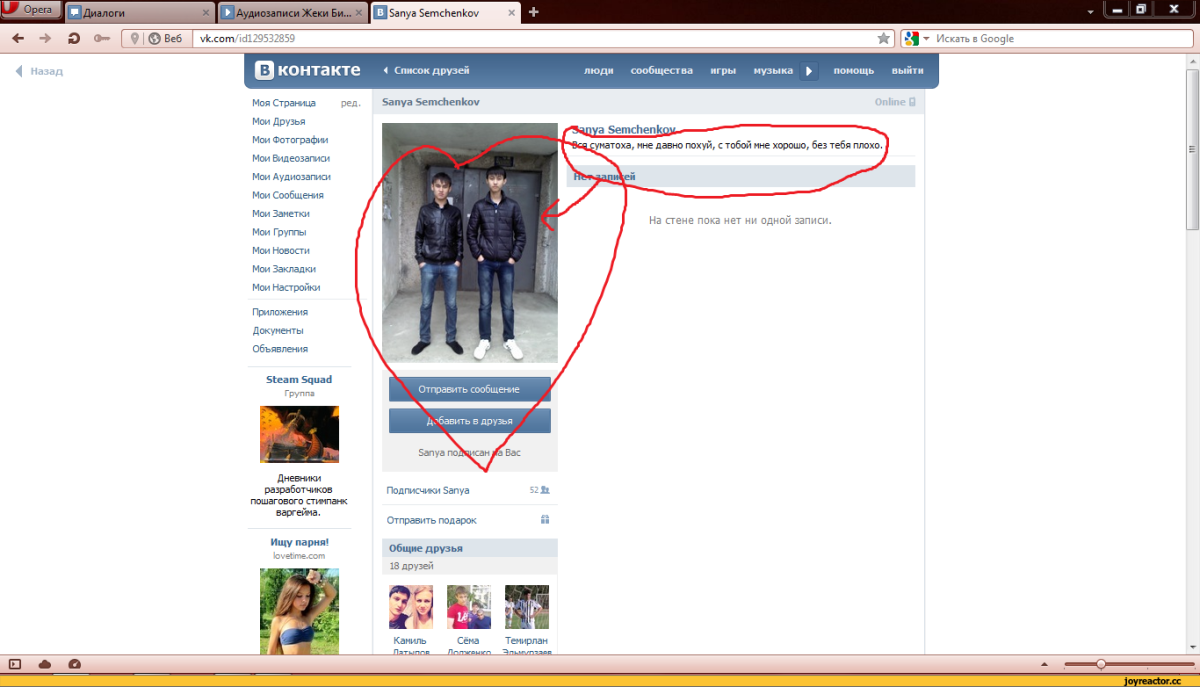Open the tab list dropdown arrow at top right

tap(1090, 12)
